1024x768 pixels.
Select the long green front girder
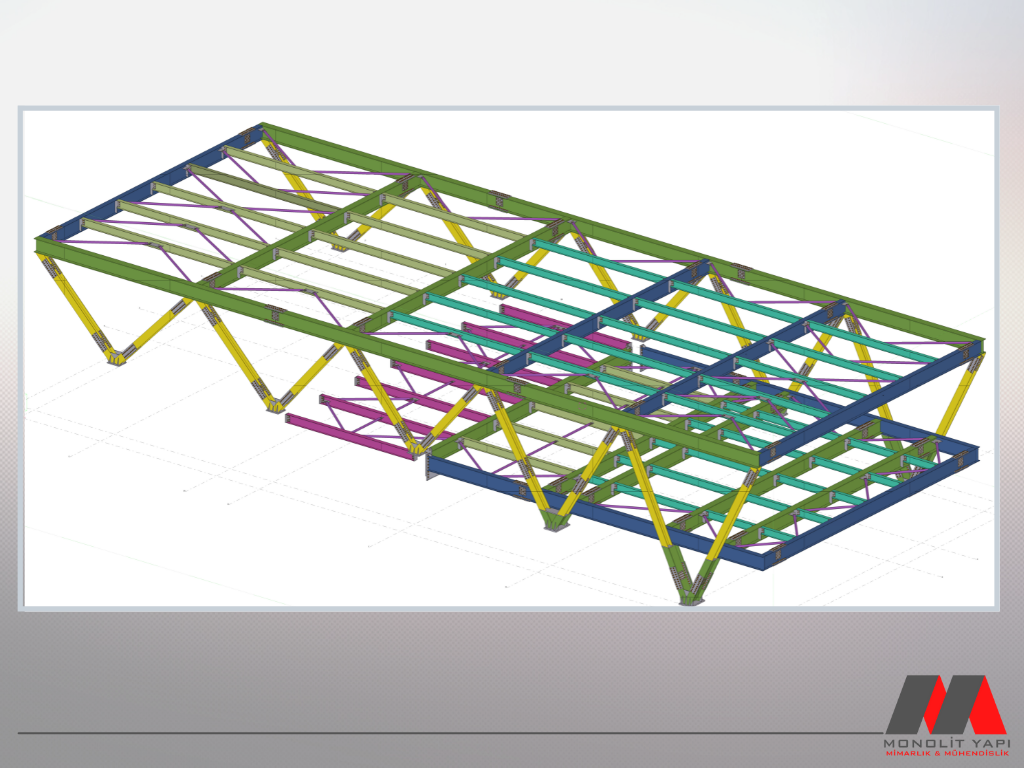point(400,355)
